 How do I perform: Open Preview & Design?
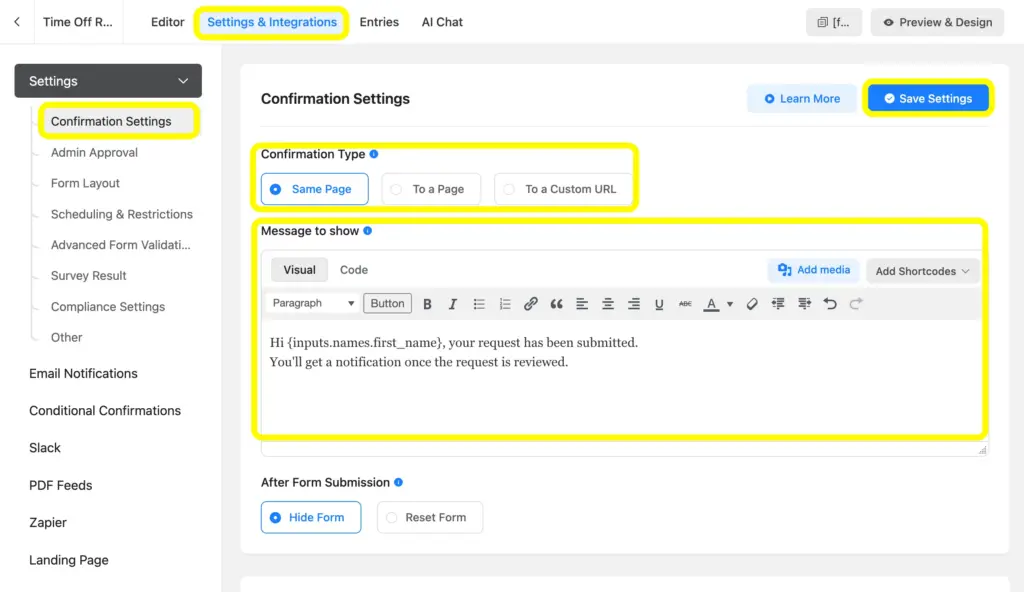937,22
